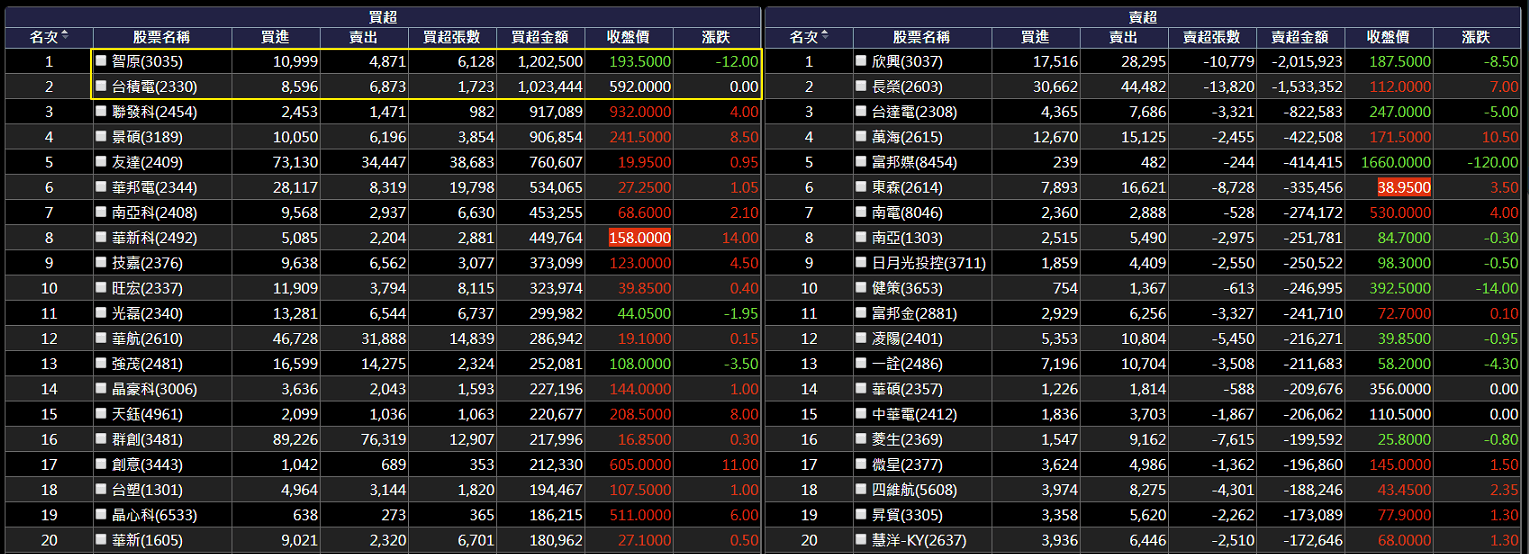
Task: Click the closing price 592.0000
Action: (x=640, y=87)
